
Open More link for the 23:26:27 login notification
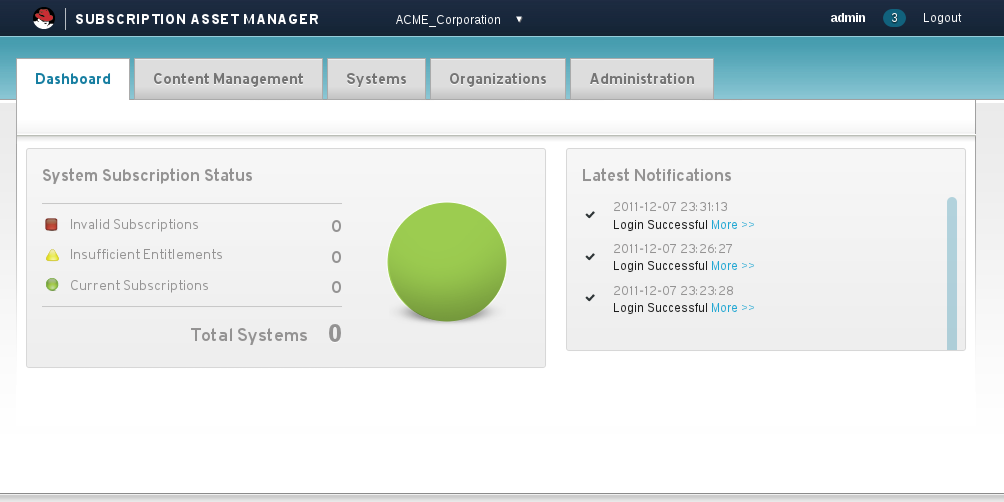[x=733, y=266]
